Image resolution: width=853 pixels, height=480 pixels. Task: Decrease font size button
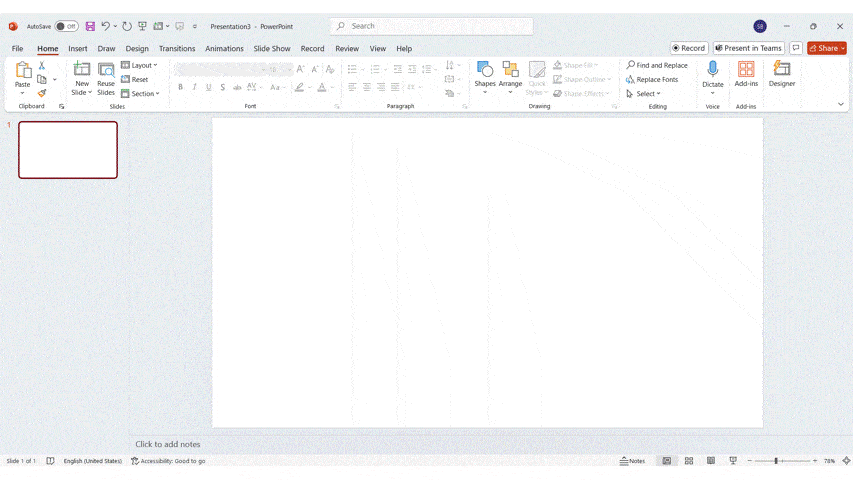(314, 69)
